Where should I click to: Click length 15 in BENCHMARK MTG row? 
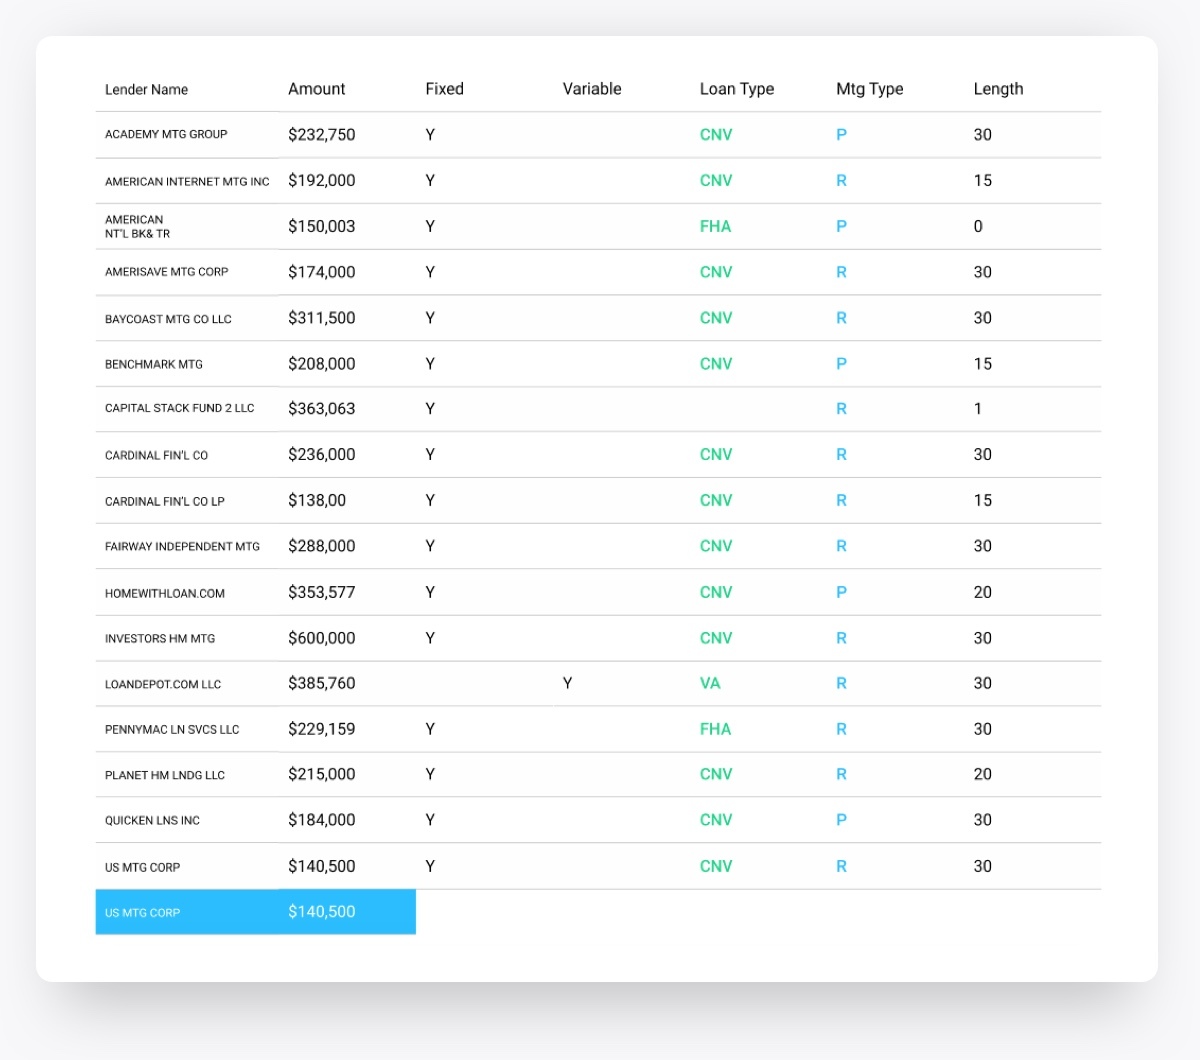(983, 364)
